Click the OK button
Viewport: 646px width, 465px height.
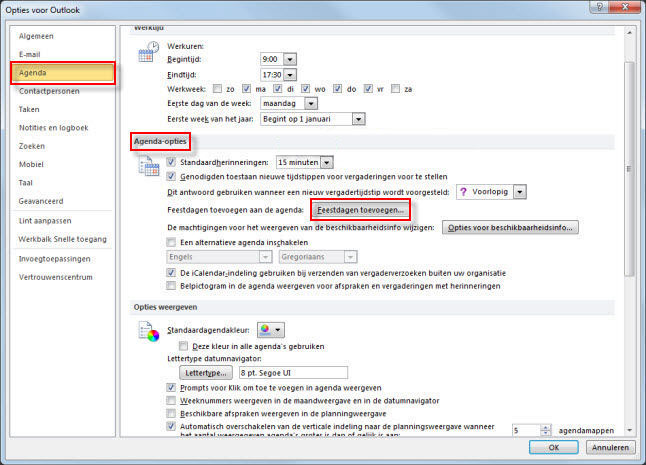click(554, 447)
